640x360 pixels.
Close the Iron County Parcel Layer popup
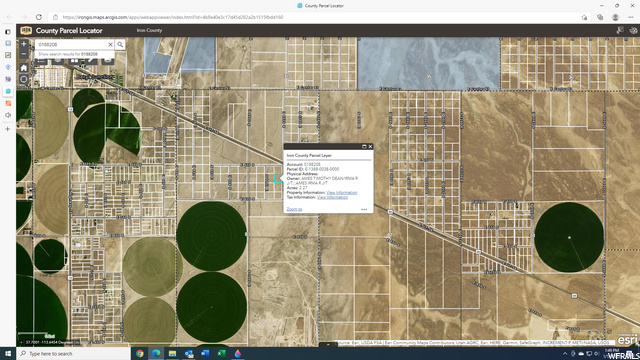[370, 147]
